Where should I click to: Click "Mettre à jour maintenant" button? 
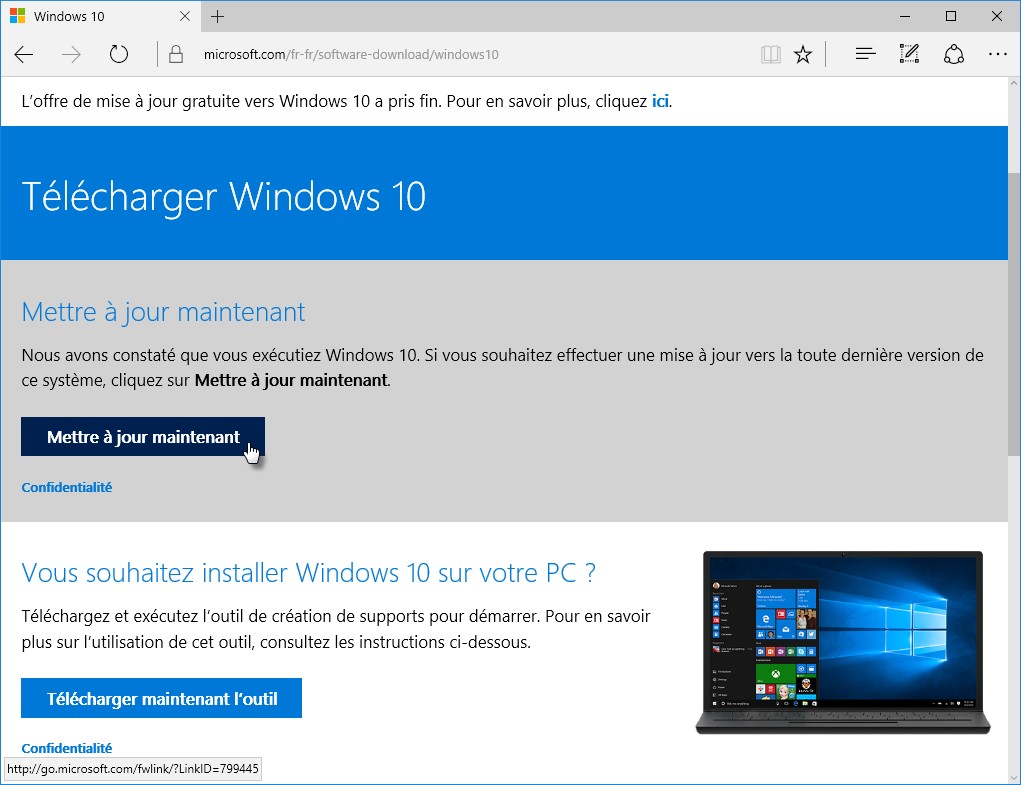coord(143,437)
